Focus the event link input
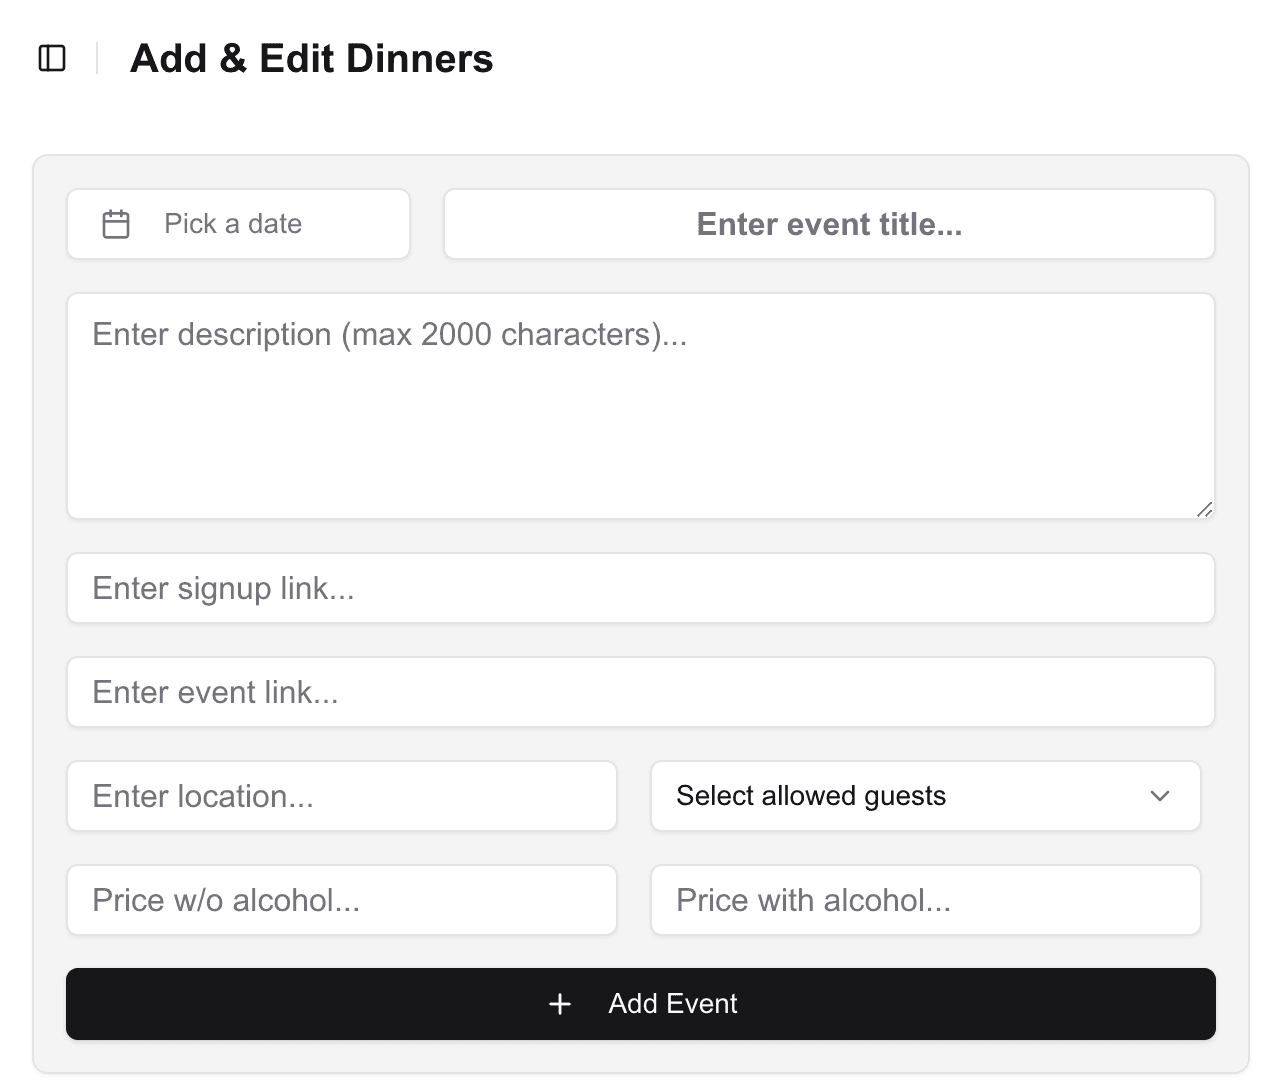Screen dimensions: 1264x1084 click(x=640, y=692)
